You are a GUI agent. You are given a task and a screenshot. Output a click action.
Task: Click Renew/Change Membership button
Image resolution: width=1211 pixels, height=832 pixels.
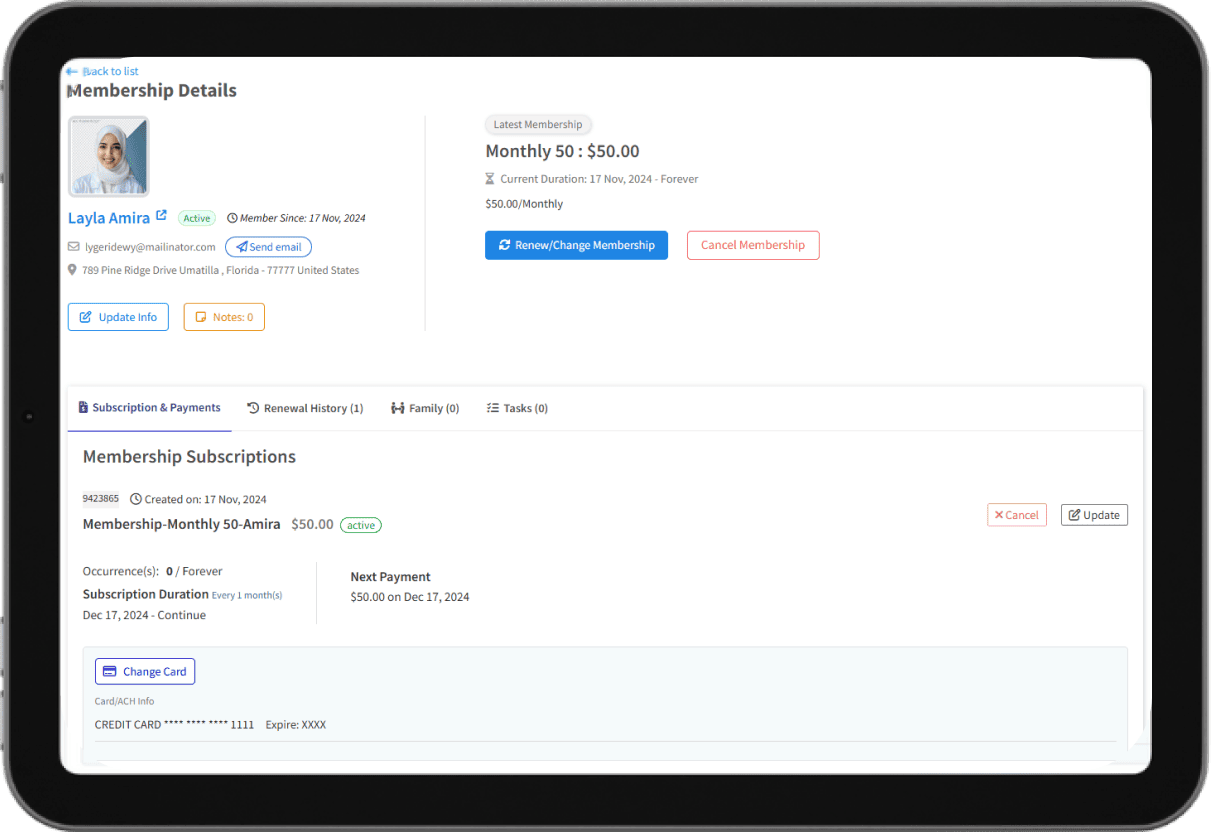pos(576,245)
